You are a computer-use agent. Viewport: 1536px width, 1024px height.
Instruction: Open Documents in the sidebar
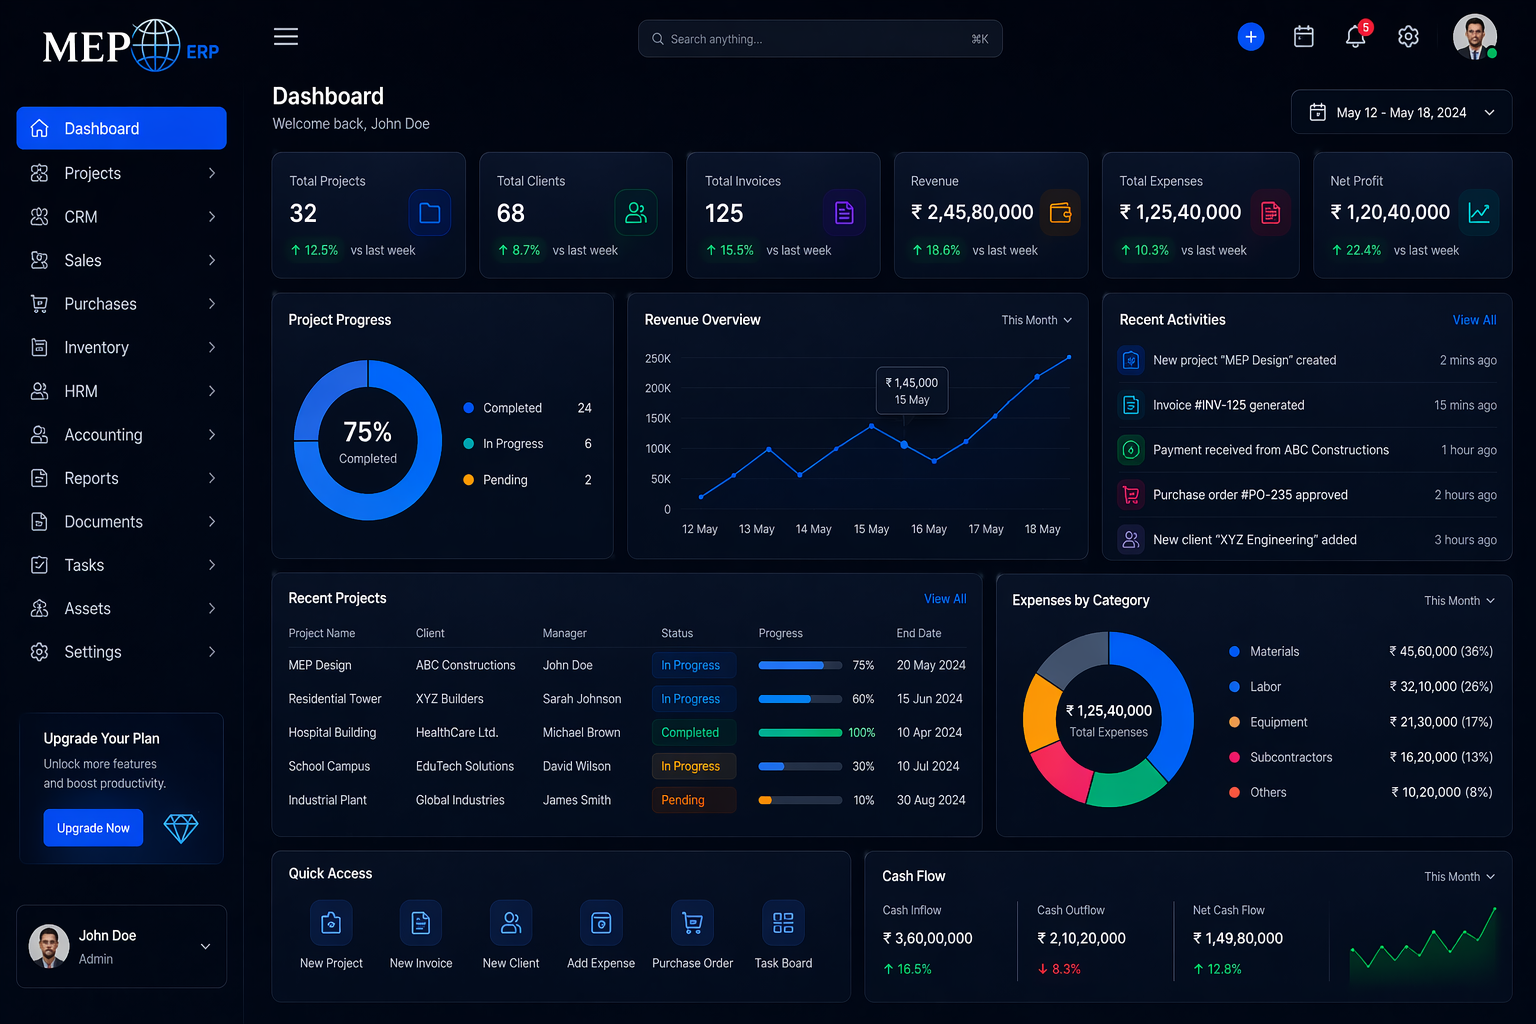pyautogui.click(x=121, y=522)
